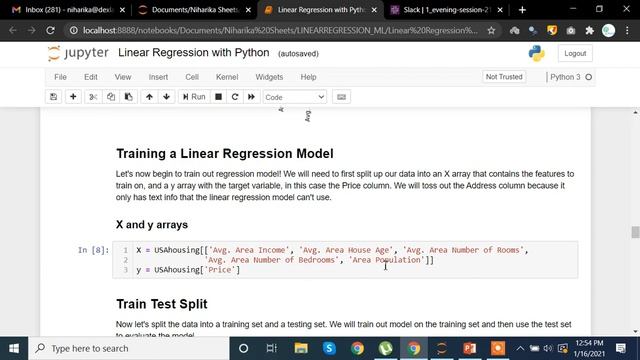The height and width of the screenshot is (360, 640).
Task: Click the notebook vertical scrollbar thumb
Action: (635, 232)
